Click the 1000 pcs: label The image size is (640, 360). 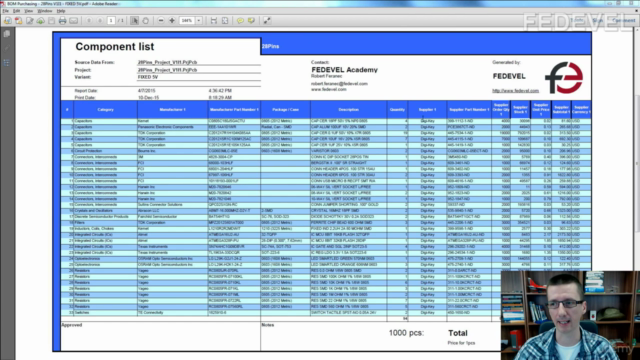[406, 333]
